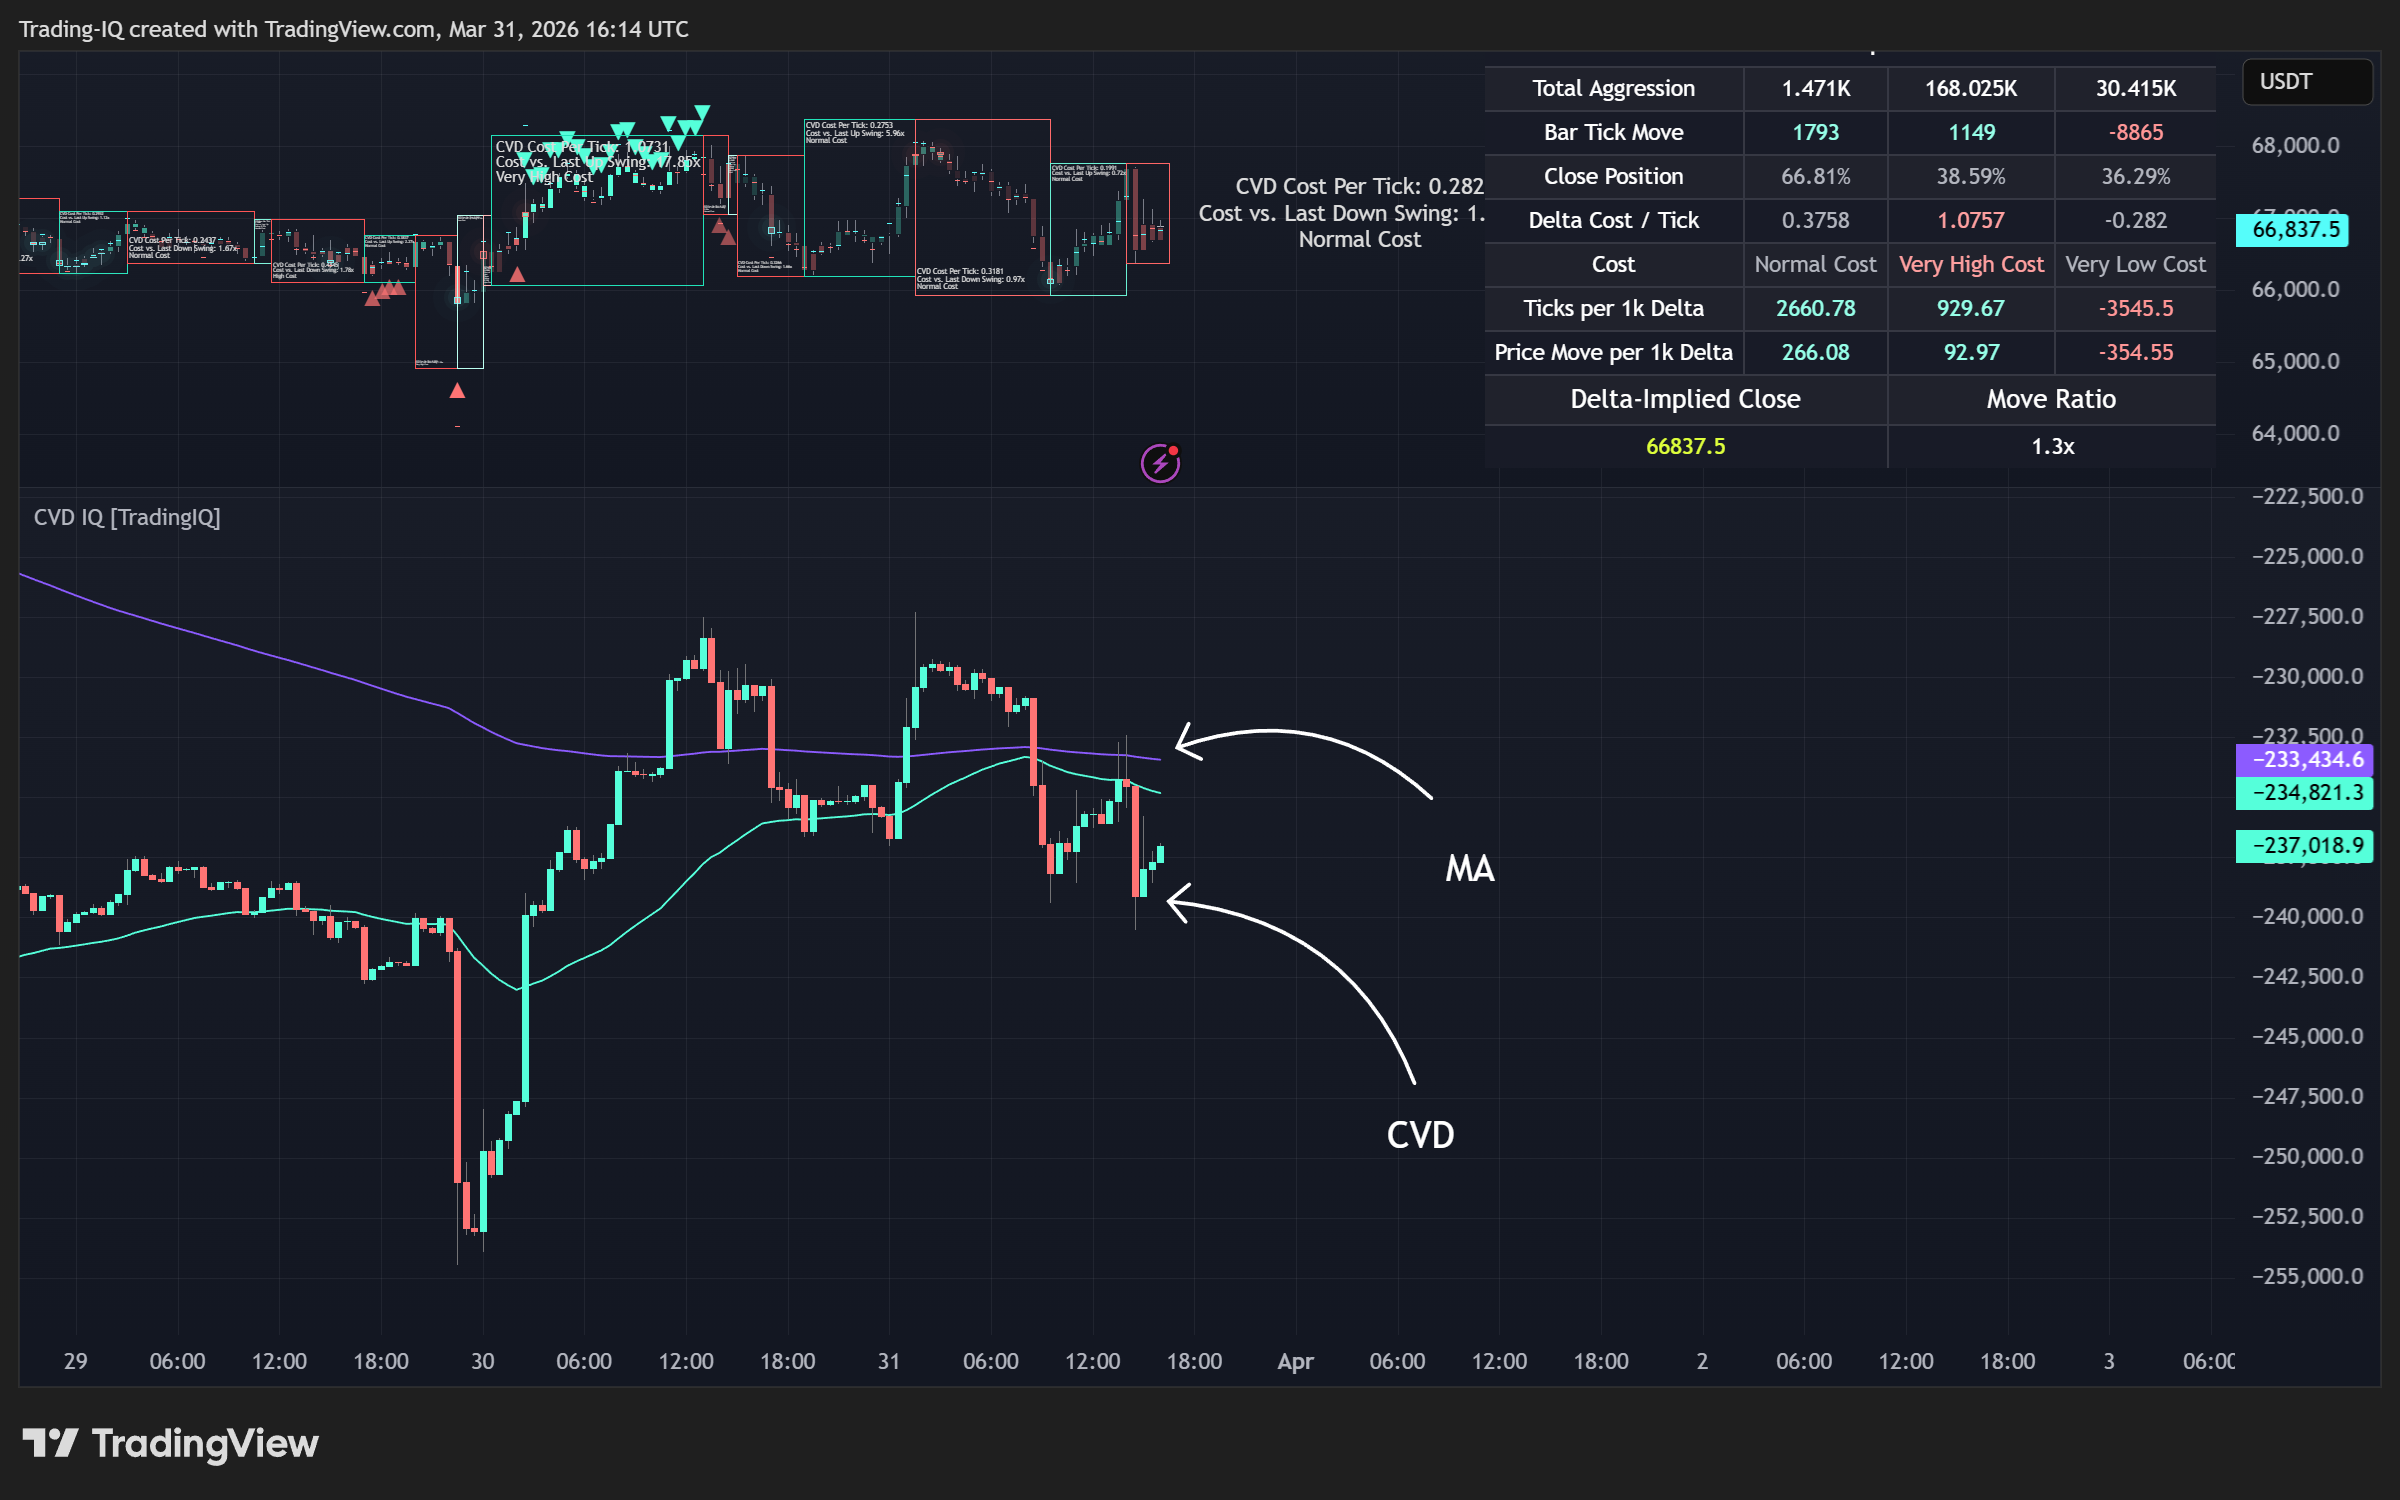Click the Cost vs. Last Down Swing label

1341,213
